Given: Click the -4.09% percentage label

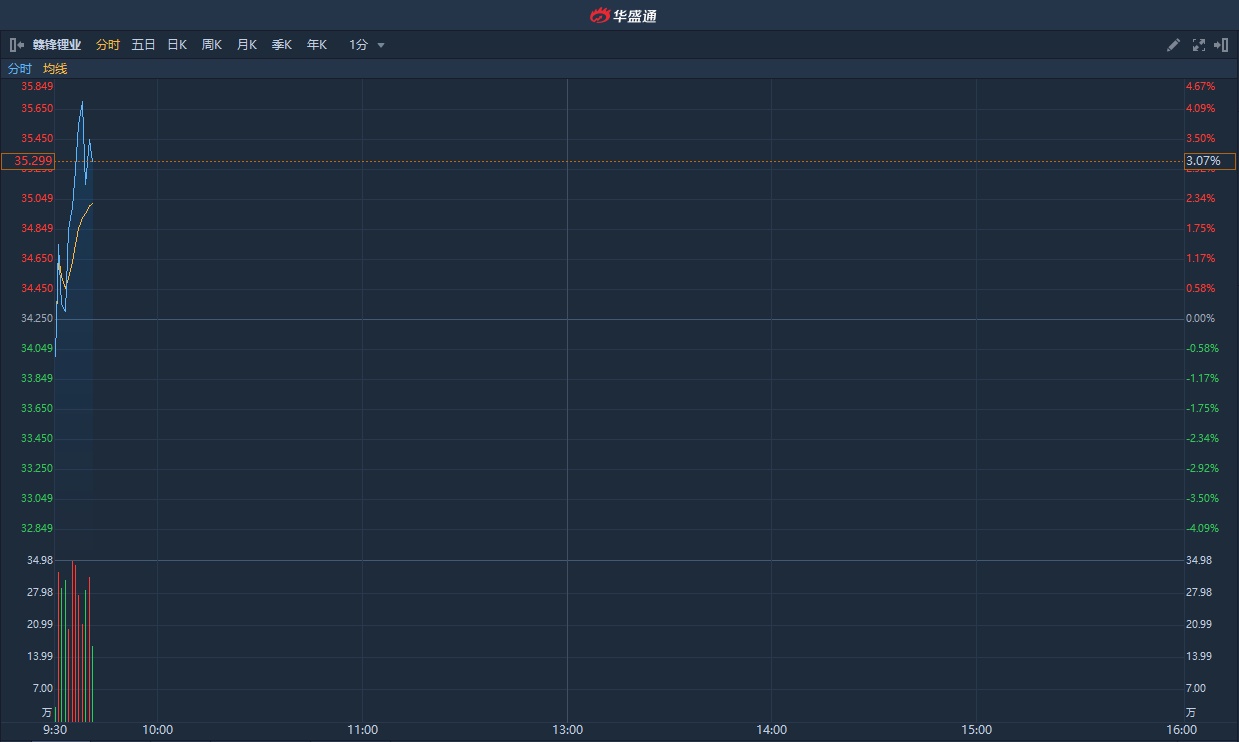Looking at the screenshot, I should pos(1203,529).
